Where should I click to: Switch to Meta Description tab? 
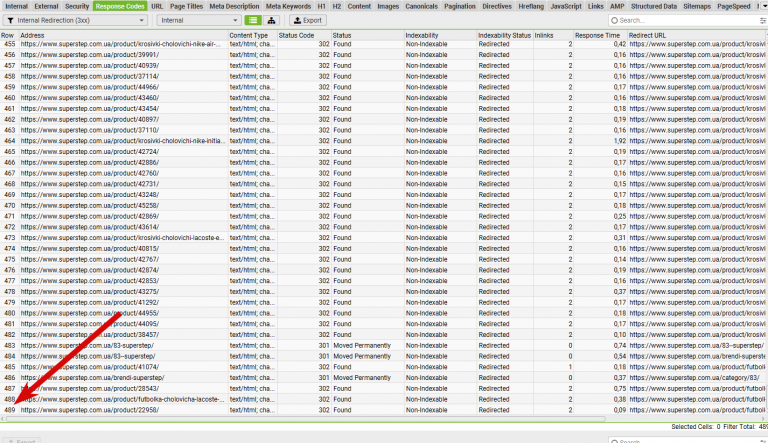click(234, 6)
